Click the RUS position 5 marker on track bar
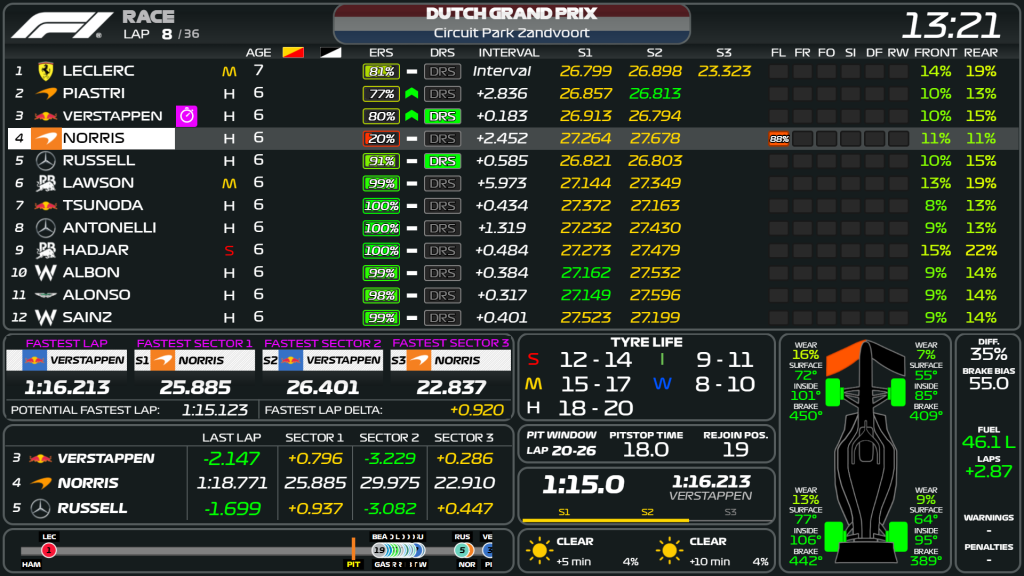Viewport: 1024px width, 576px height. 463,551
